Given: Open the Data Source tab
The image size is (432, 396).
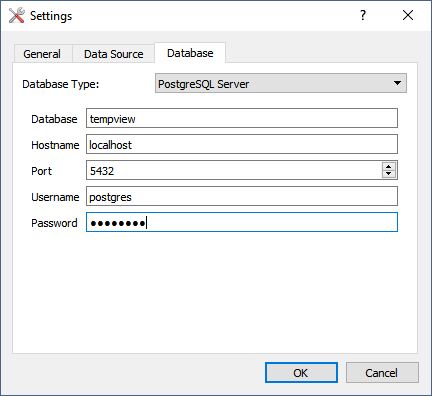Looking at the screenshot, I should pyautogui.click(x=113, y=54).
